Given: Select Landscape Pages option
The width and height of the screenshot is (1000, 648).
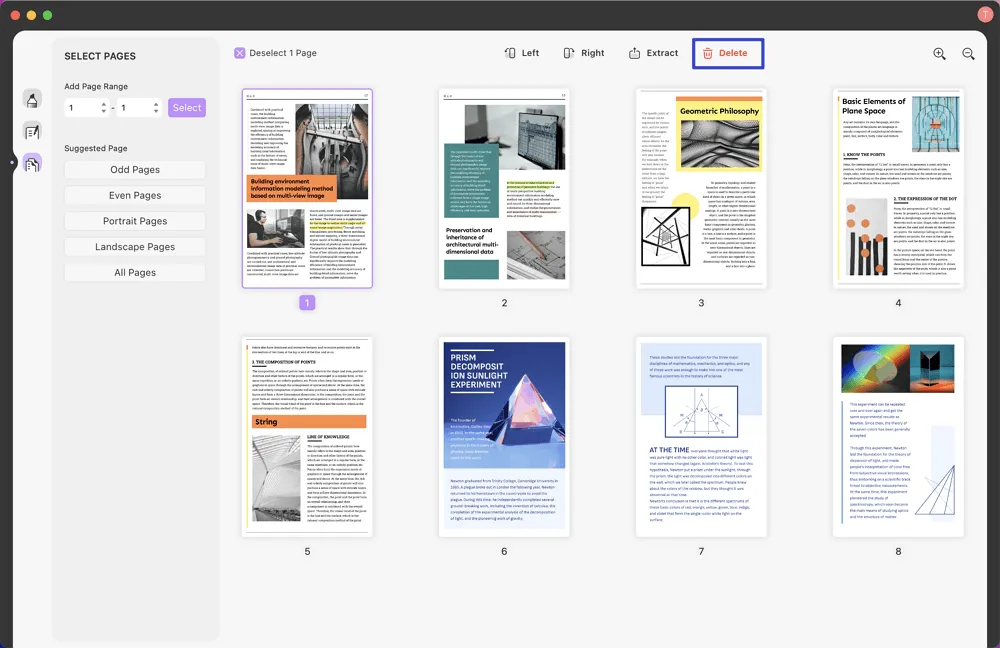Looking at the screenshot, I should coord(135,247).
